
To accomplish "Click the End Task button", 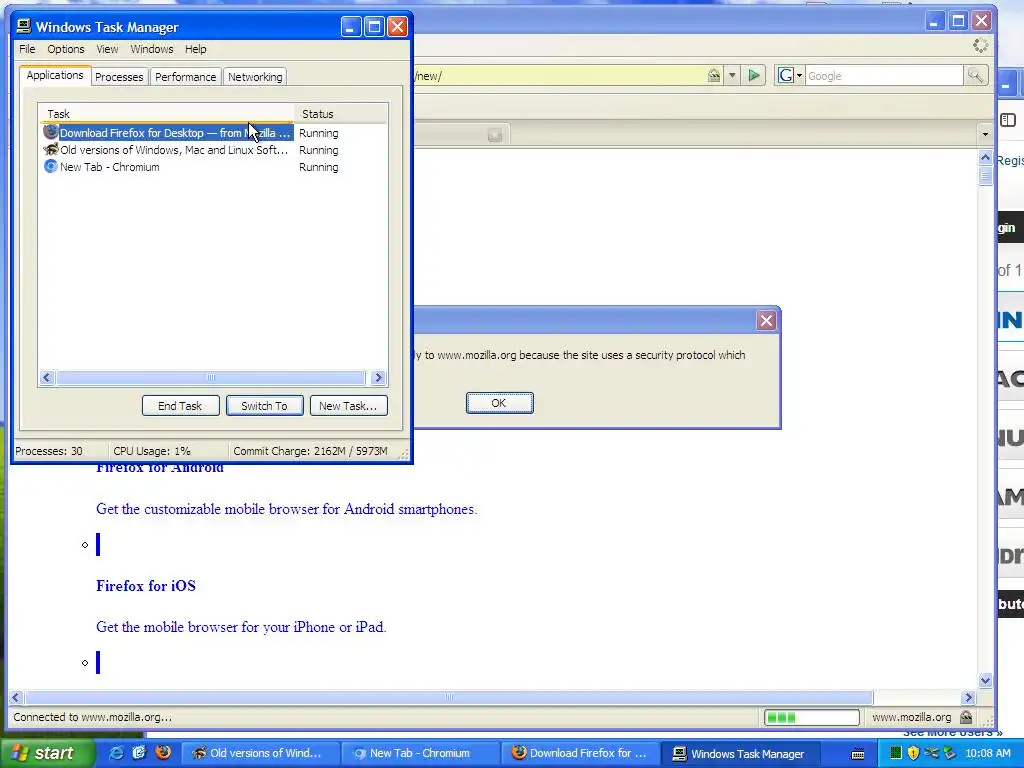I will pyautogui.click(x=180, y=406).
